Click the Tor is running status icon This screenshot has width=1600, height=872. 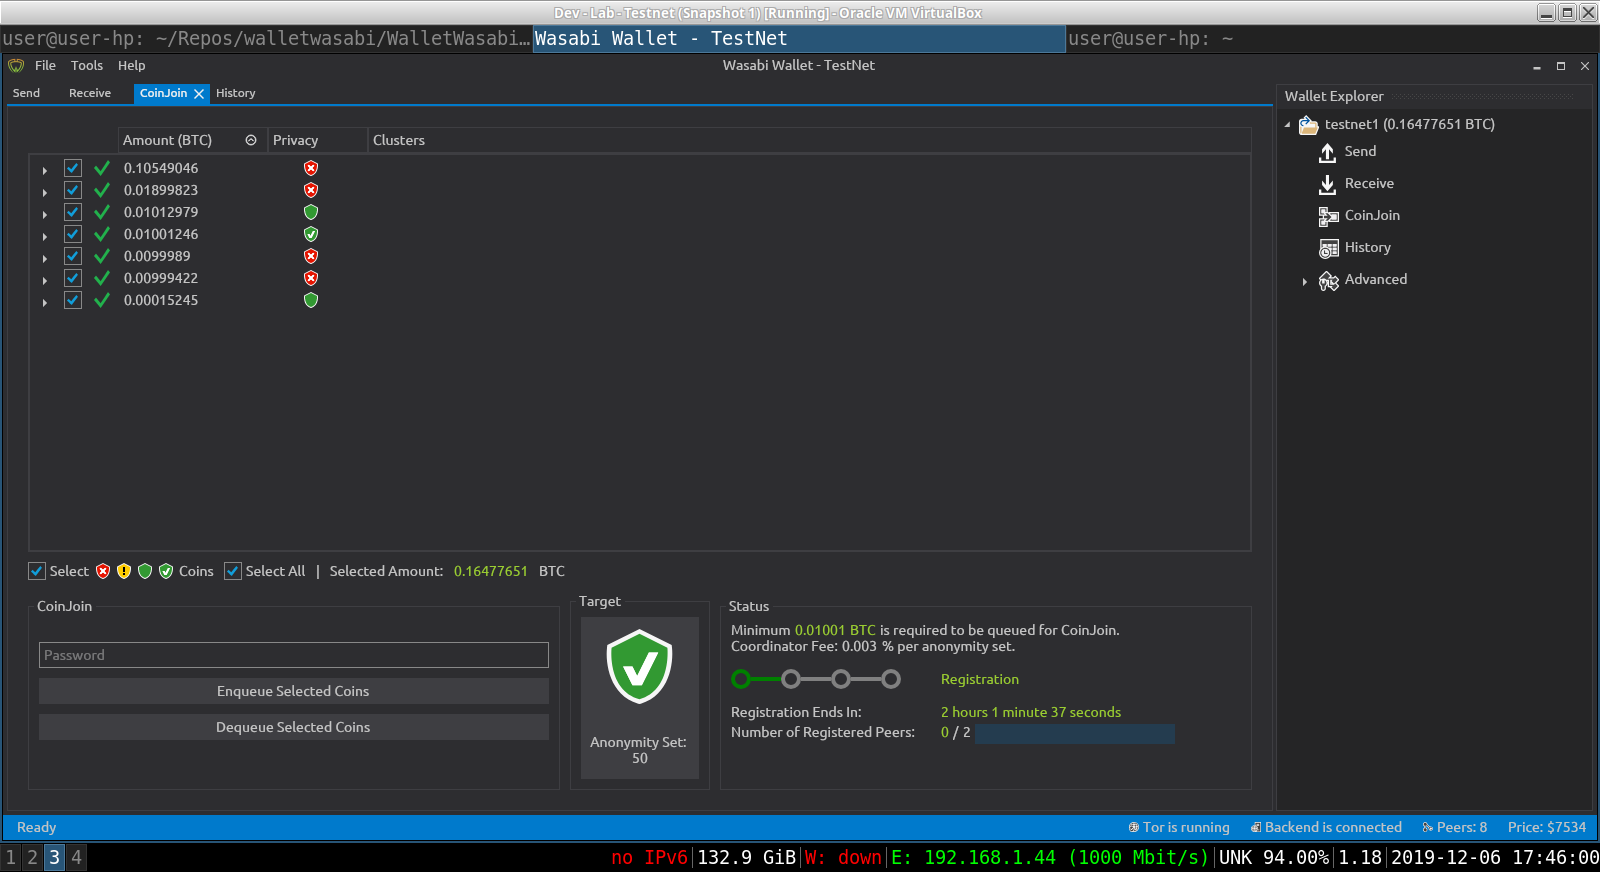point(1134,827)
